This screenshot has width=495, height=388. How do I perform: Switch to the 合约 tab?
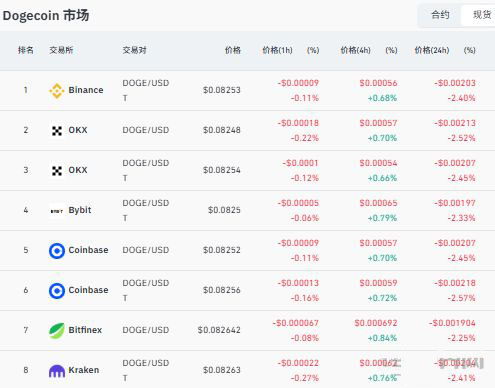pos(440,15)
